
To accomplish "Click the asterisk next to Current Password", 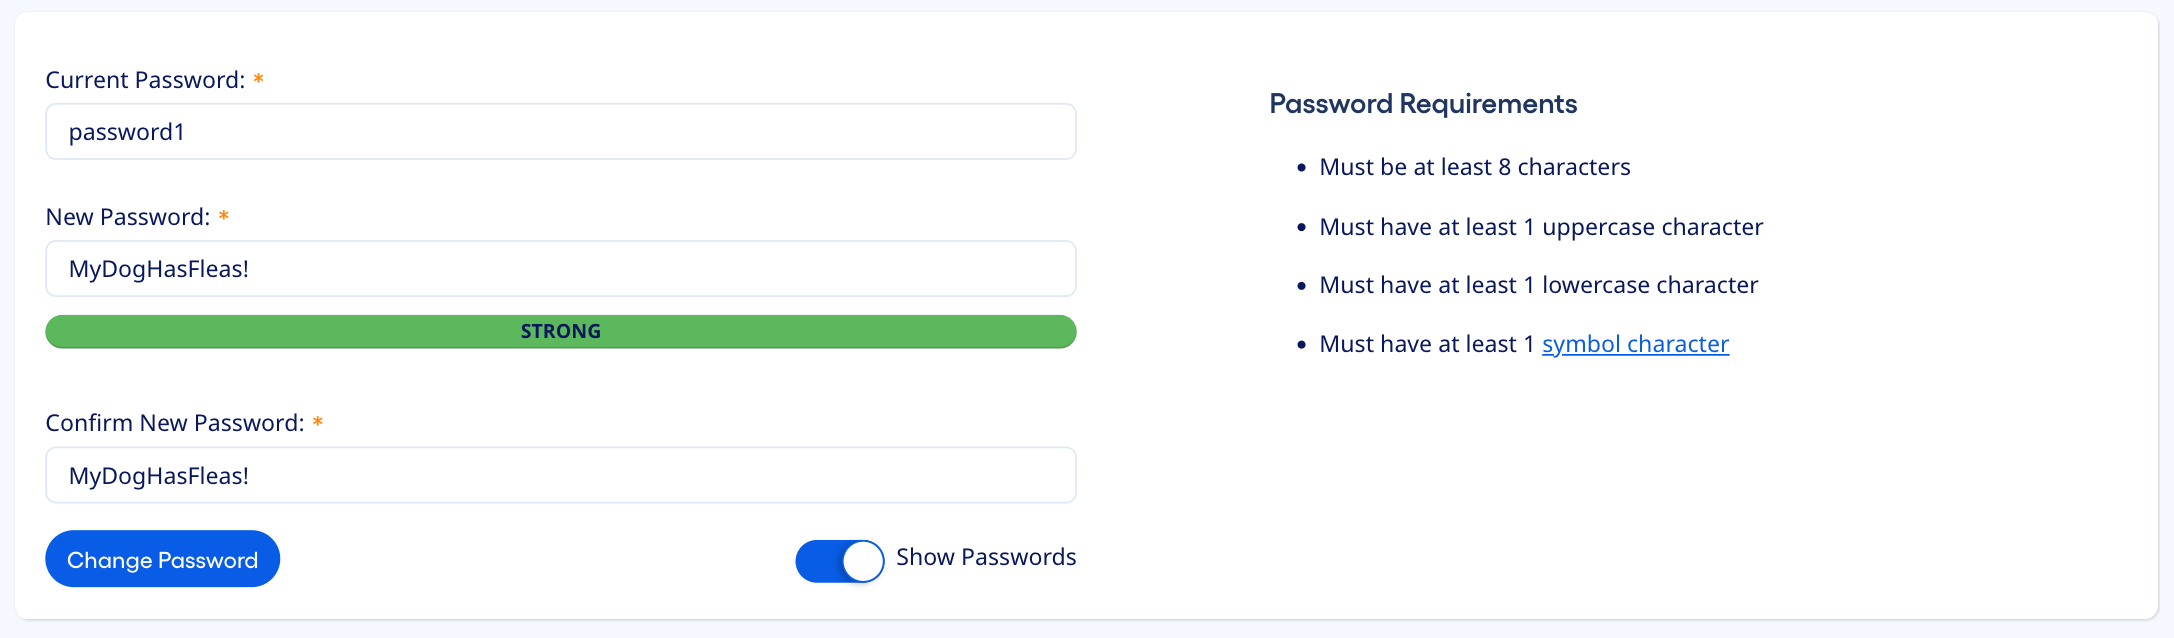I will (259, 79).
